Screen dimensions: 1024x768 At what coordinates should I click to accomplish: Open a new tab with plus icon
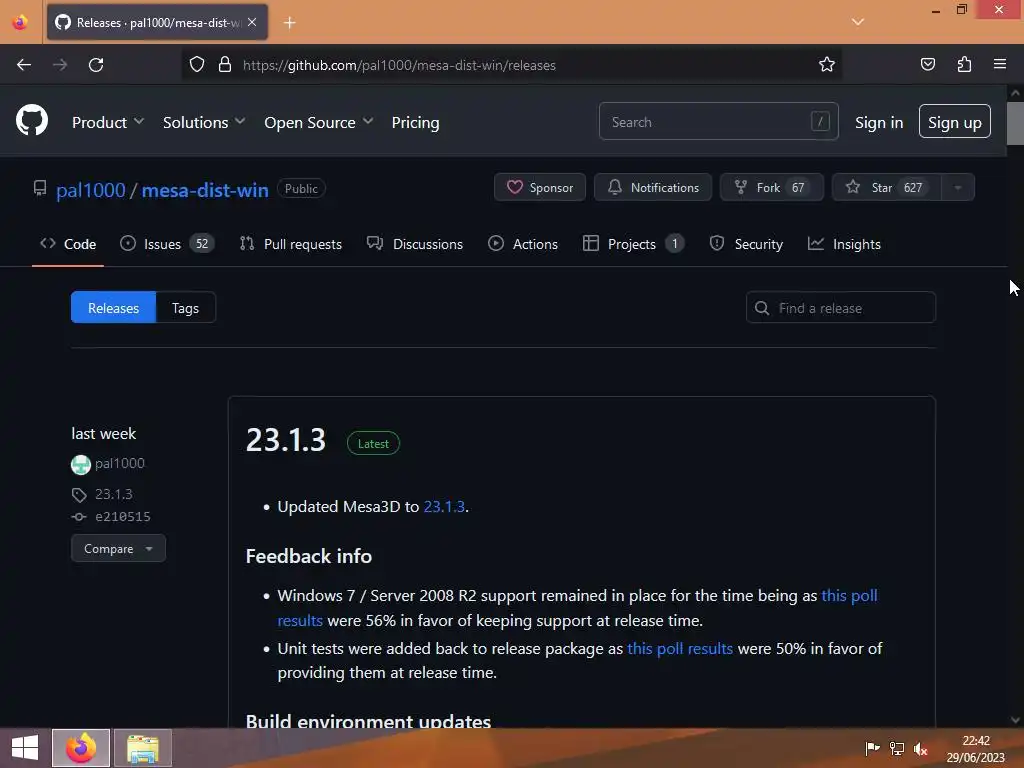pos(289,23)
